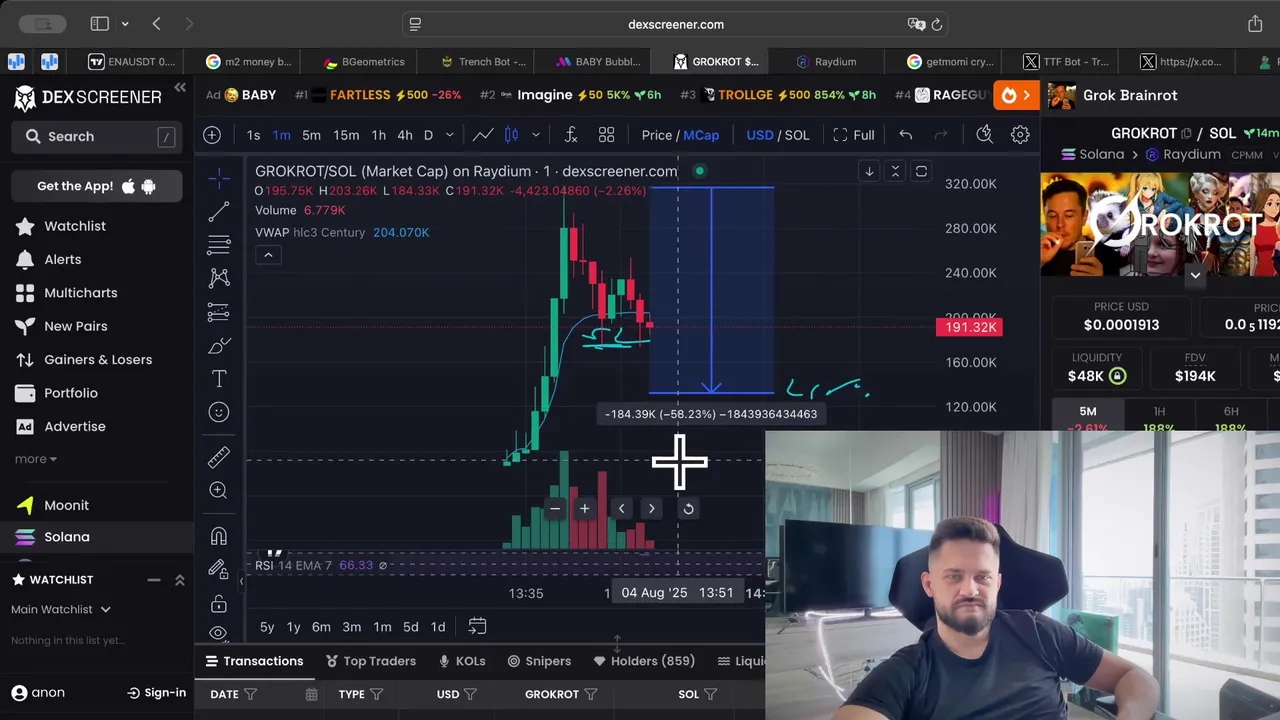Select the brush drawing tool
The image size is (1280, 720).
(219, 345)
